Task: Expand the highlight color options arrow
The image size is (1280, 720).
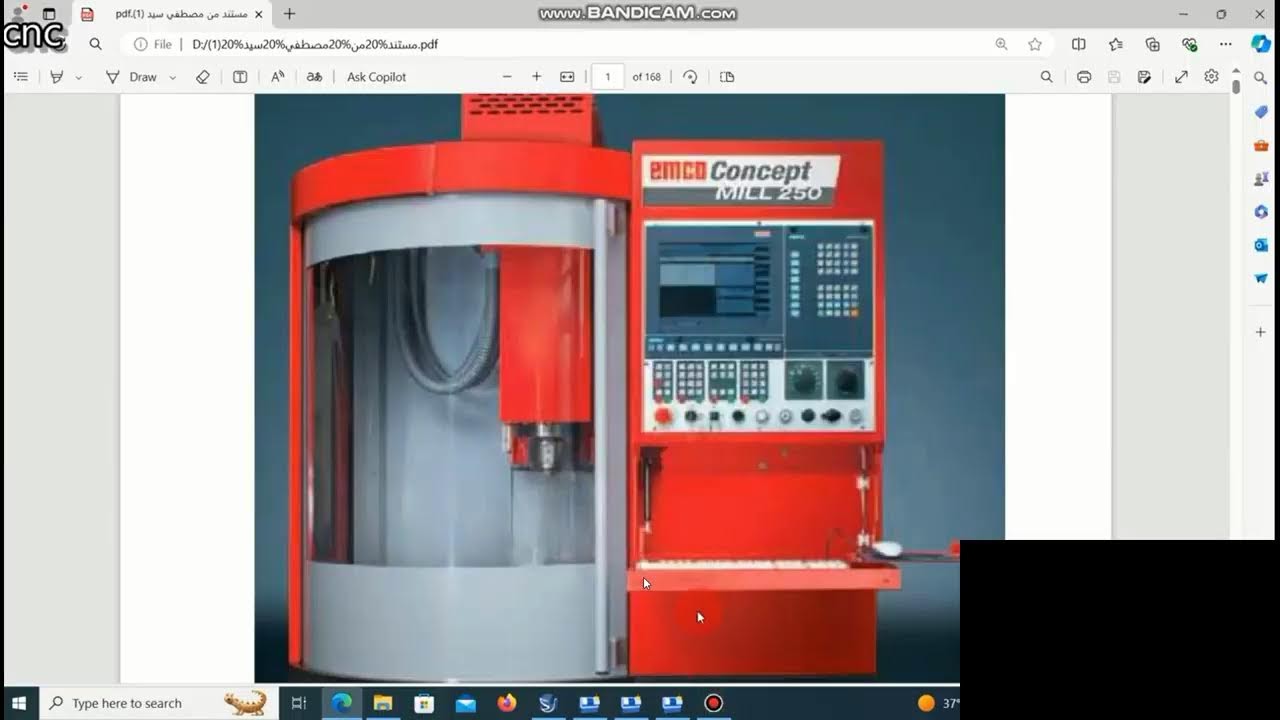Action: (x=79, y=77)
